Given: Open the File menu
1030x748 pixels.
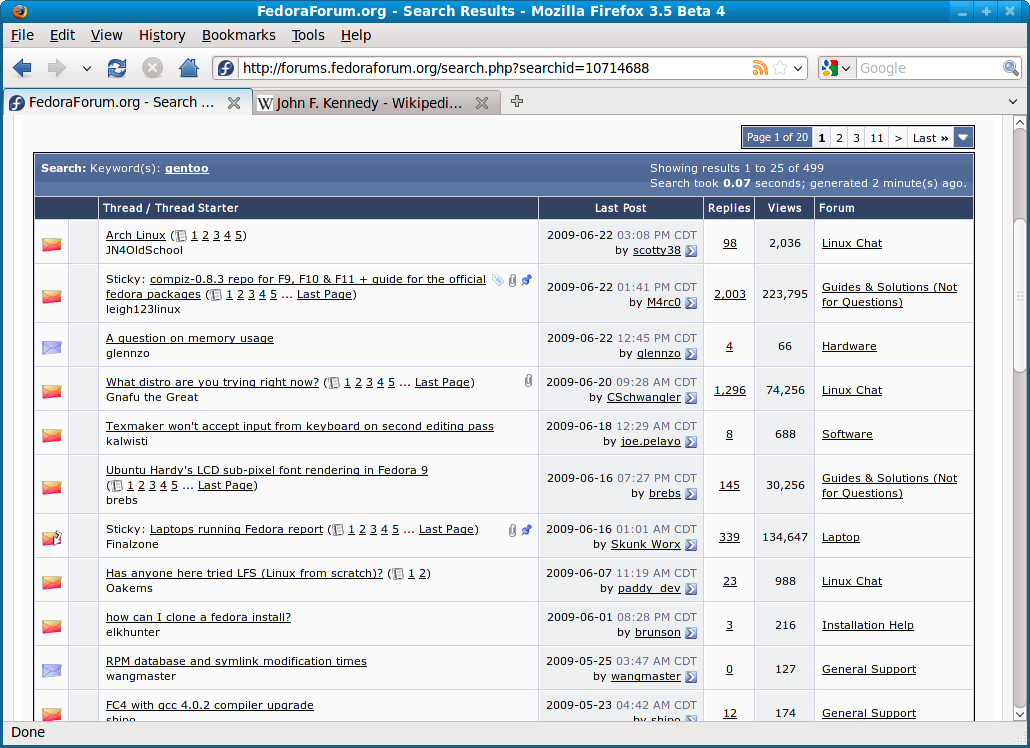Looking at the screenshot, I should 22,35.
